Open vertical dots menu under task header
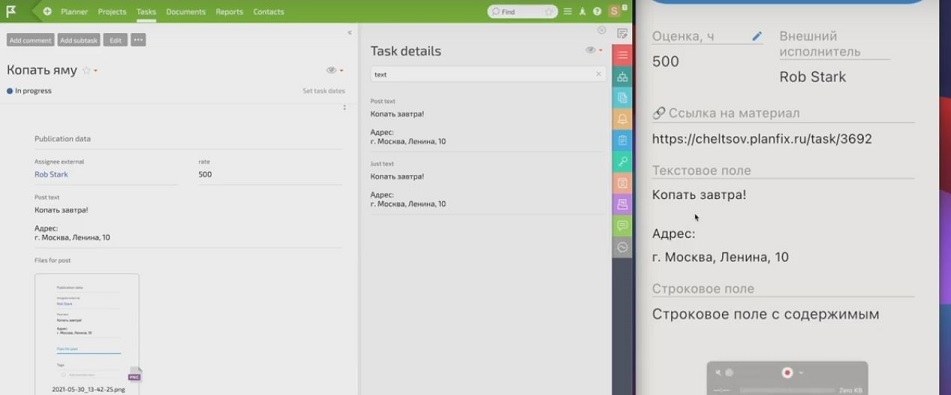 tap(344, 107)
